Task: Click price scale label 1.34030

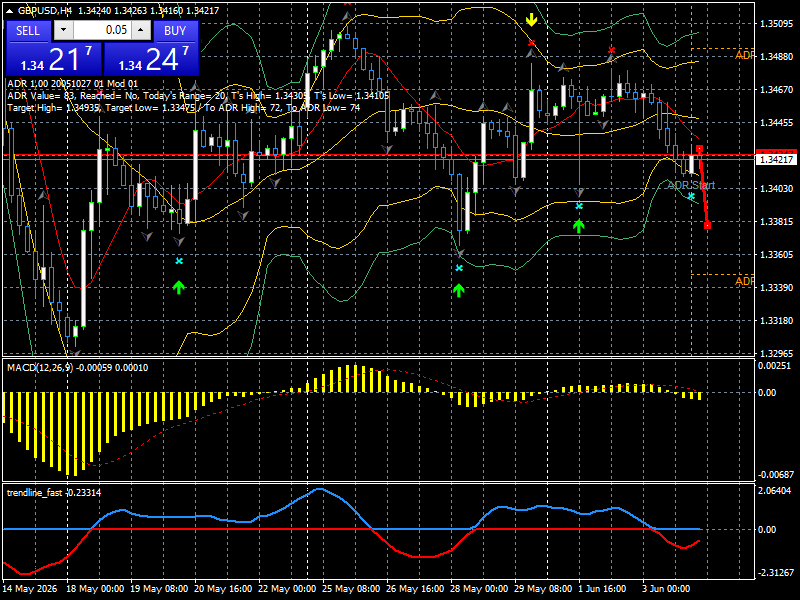Action: (776, 188)
